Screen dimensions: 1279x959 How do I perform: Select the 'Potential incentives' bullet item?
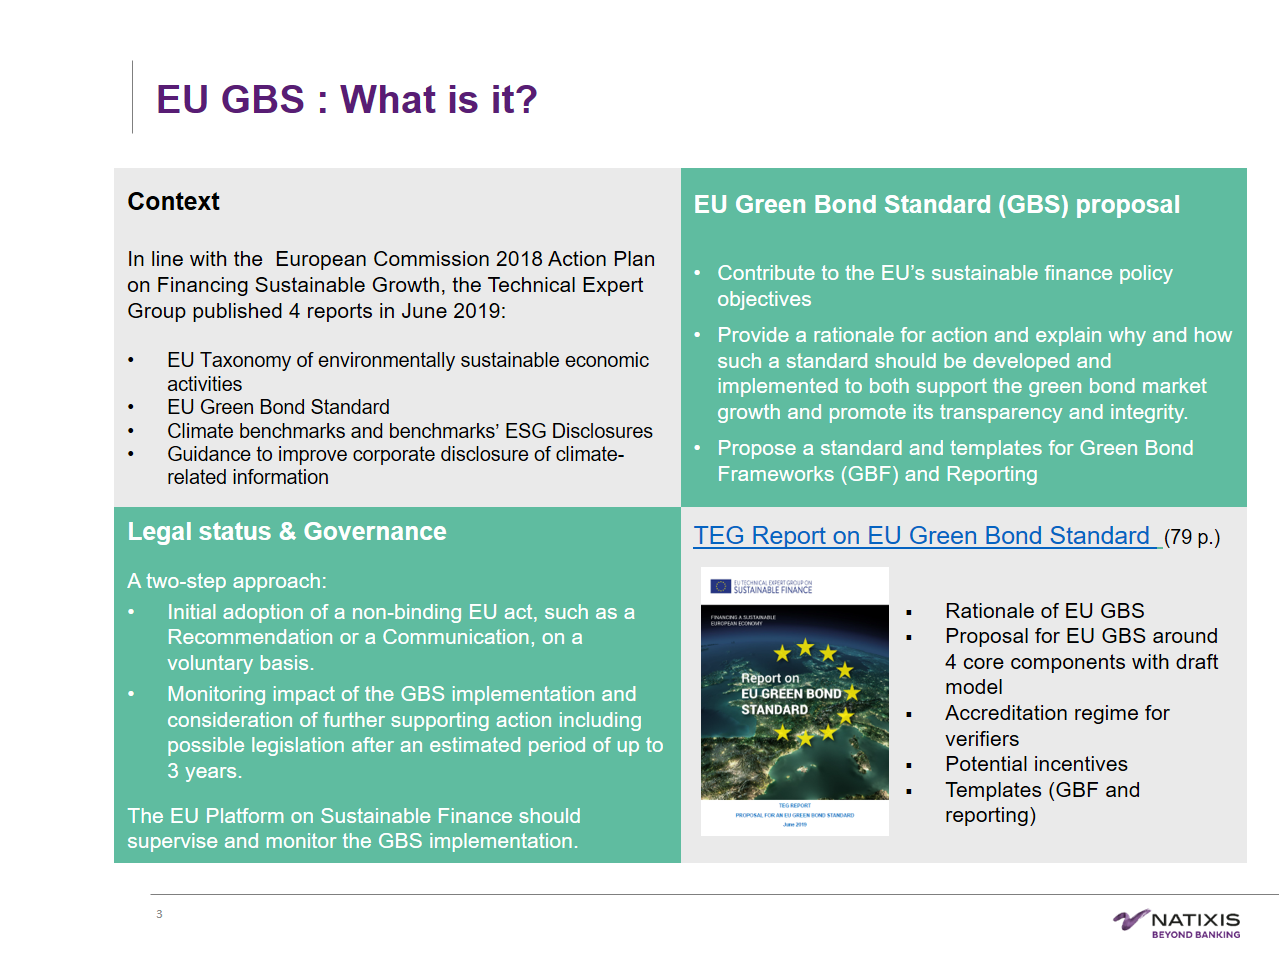pos(1035,764)
